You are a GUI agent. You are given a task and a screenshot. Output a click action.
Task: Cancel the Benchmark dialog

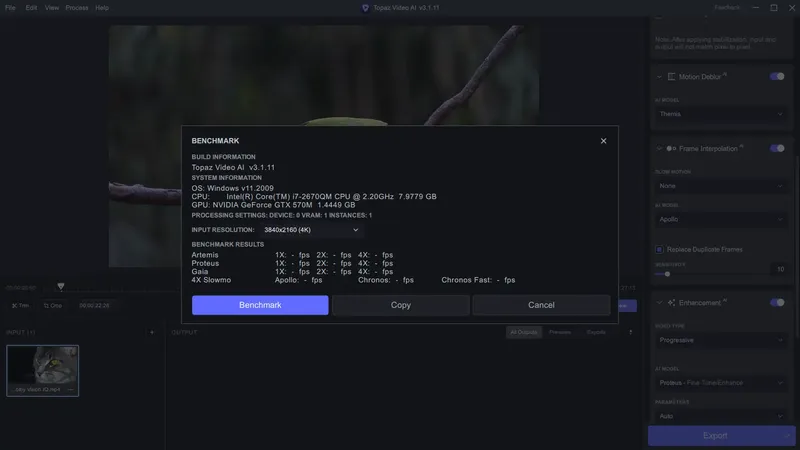[x=541, y=305]
